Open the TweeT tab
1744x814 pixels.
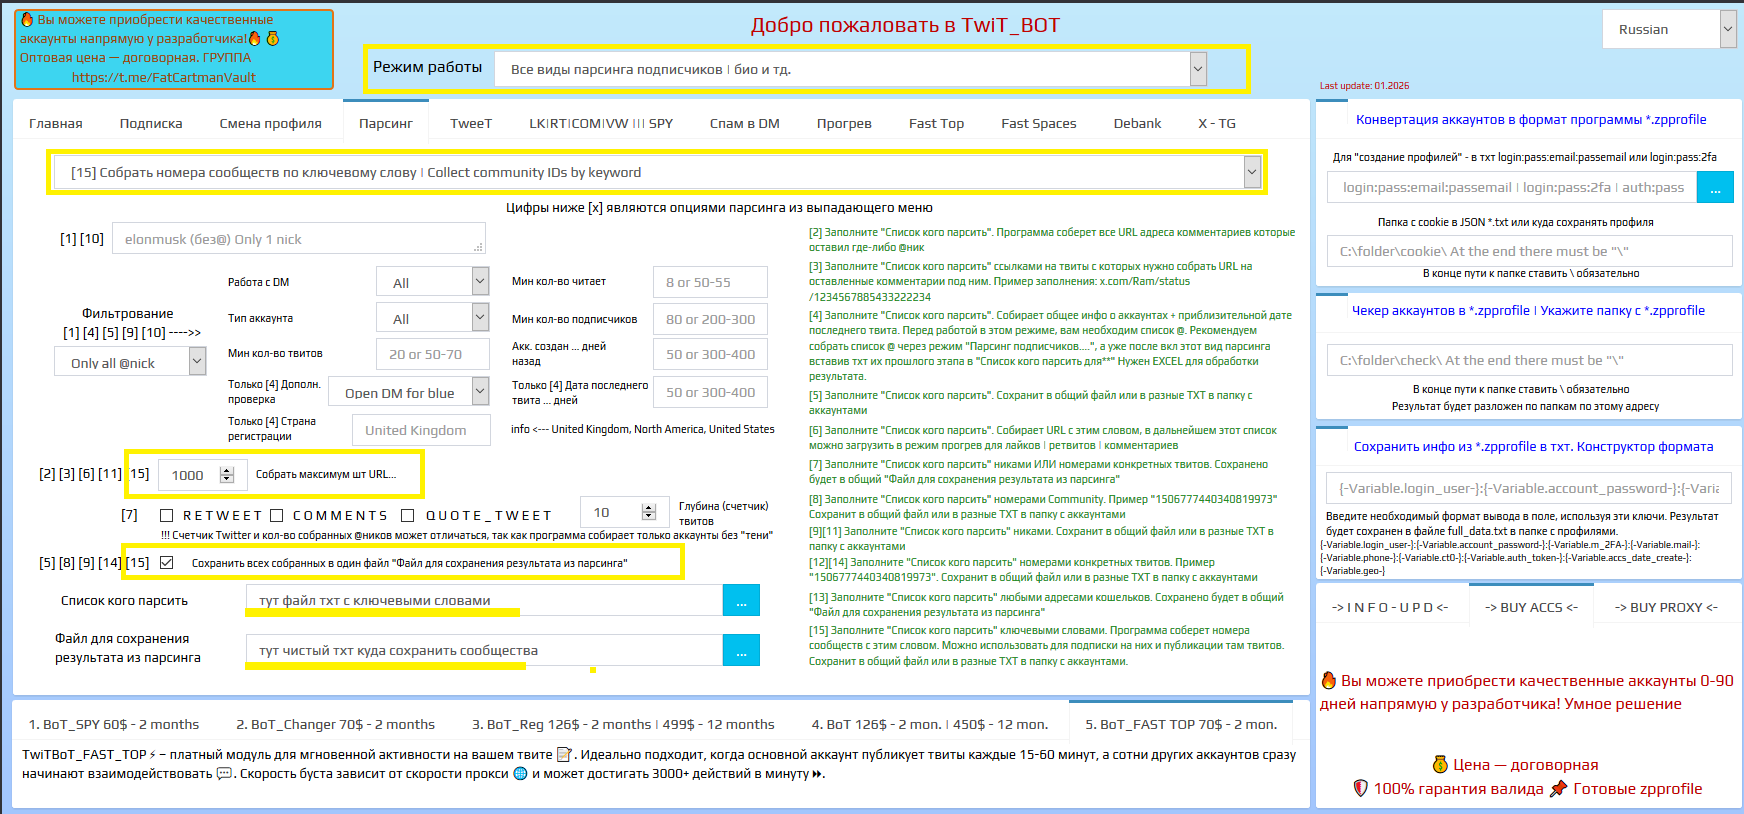tap(471, 123)
